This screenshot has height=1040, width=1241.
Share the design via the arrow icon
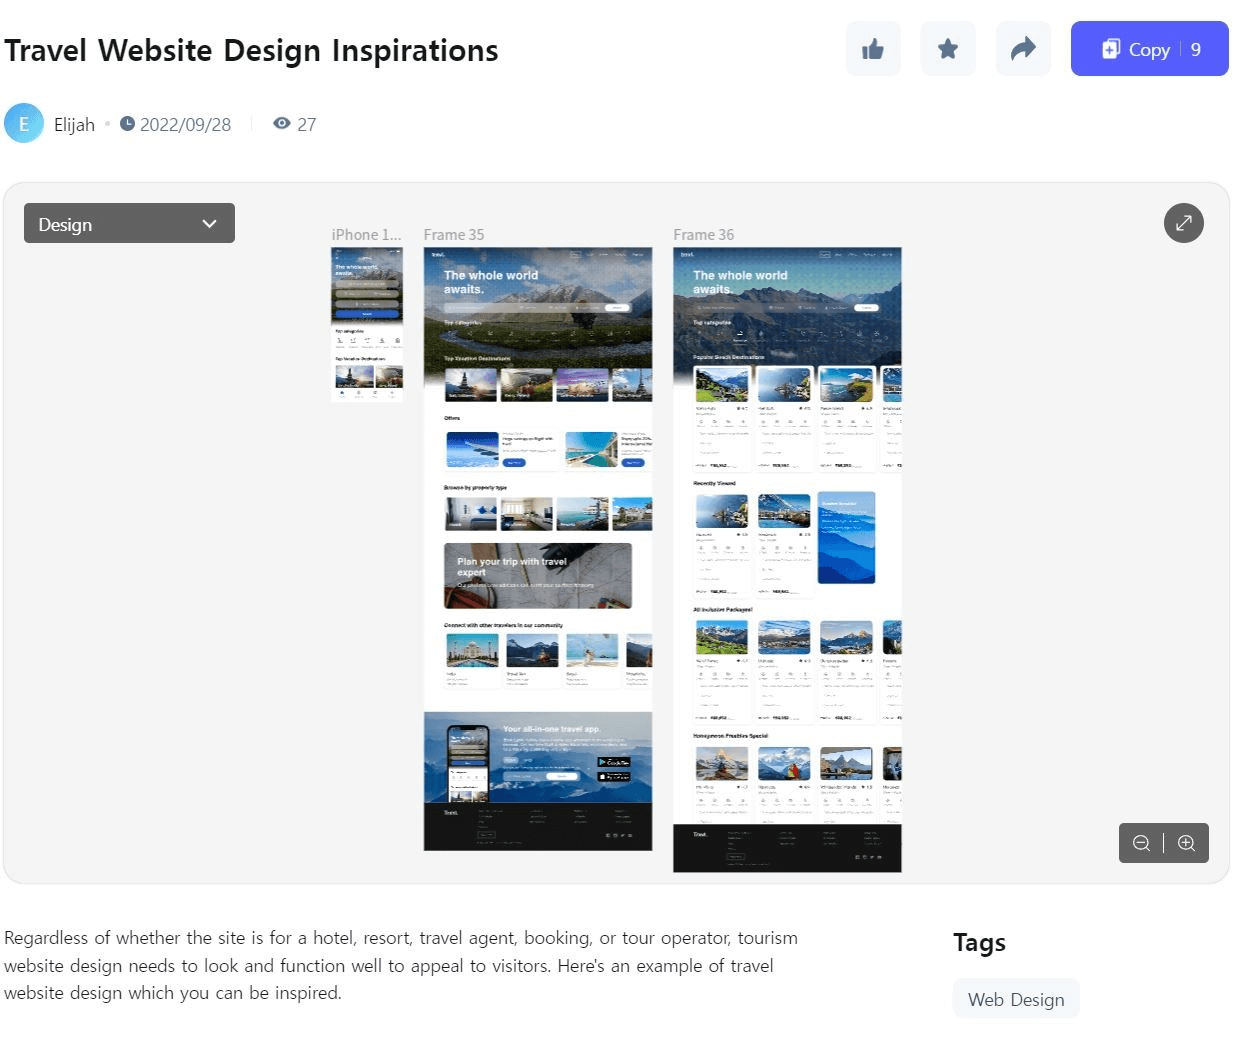(1023, 49)
